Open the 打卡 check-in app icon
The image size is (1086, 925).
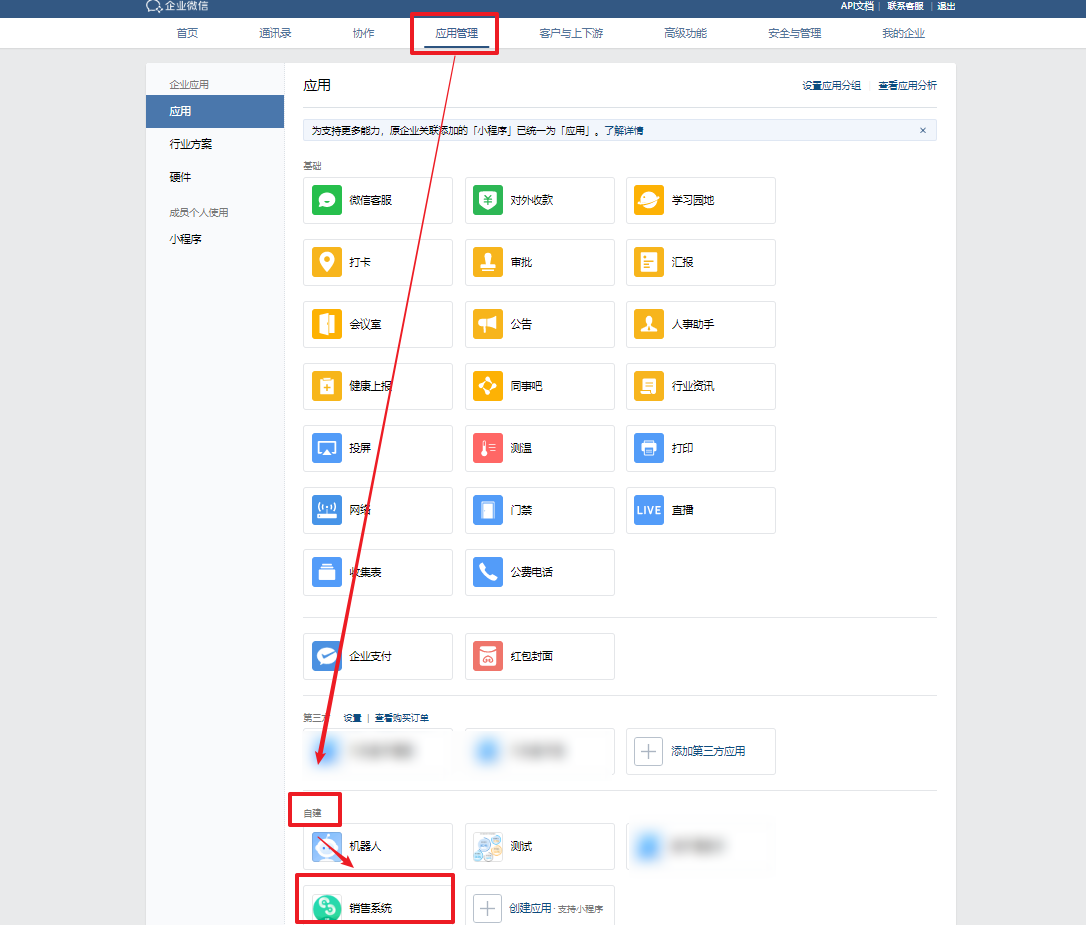(x=326, y=262)
